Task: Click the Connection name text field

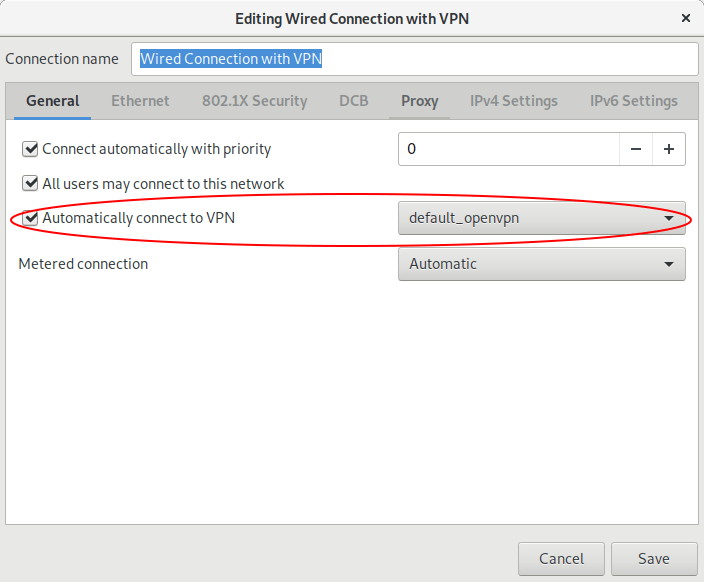Action: (x=414, y=59)
